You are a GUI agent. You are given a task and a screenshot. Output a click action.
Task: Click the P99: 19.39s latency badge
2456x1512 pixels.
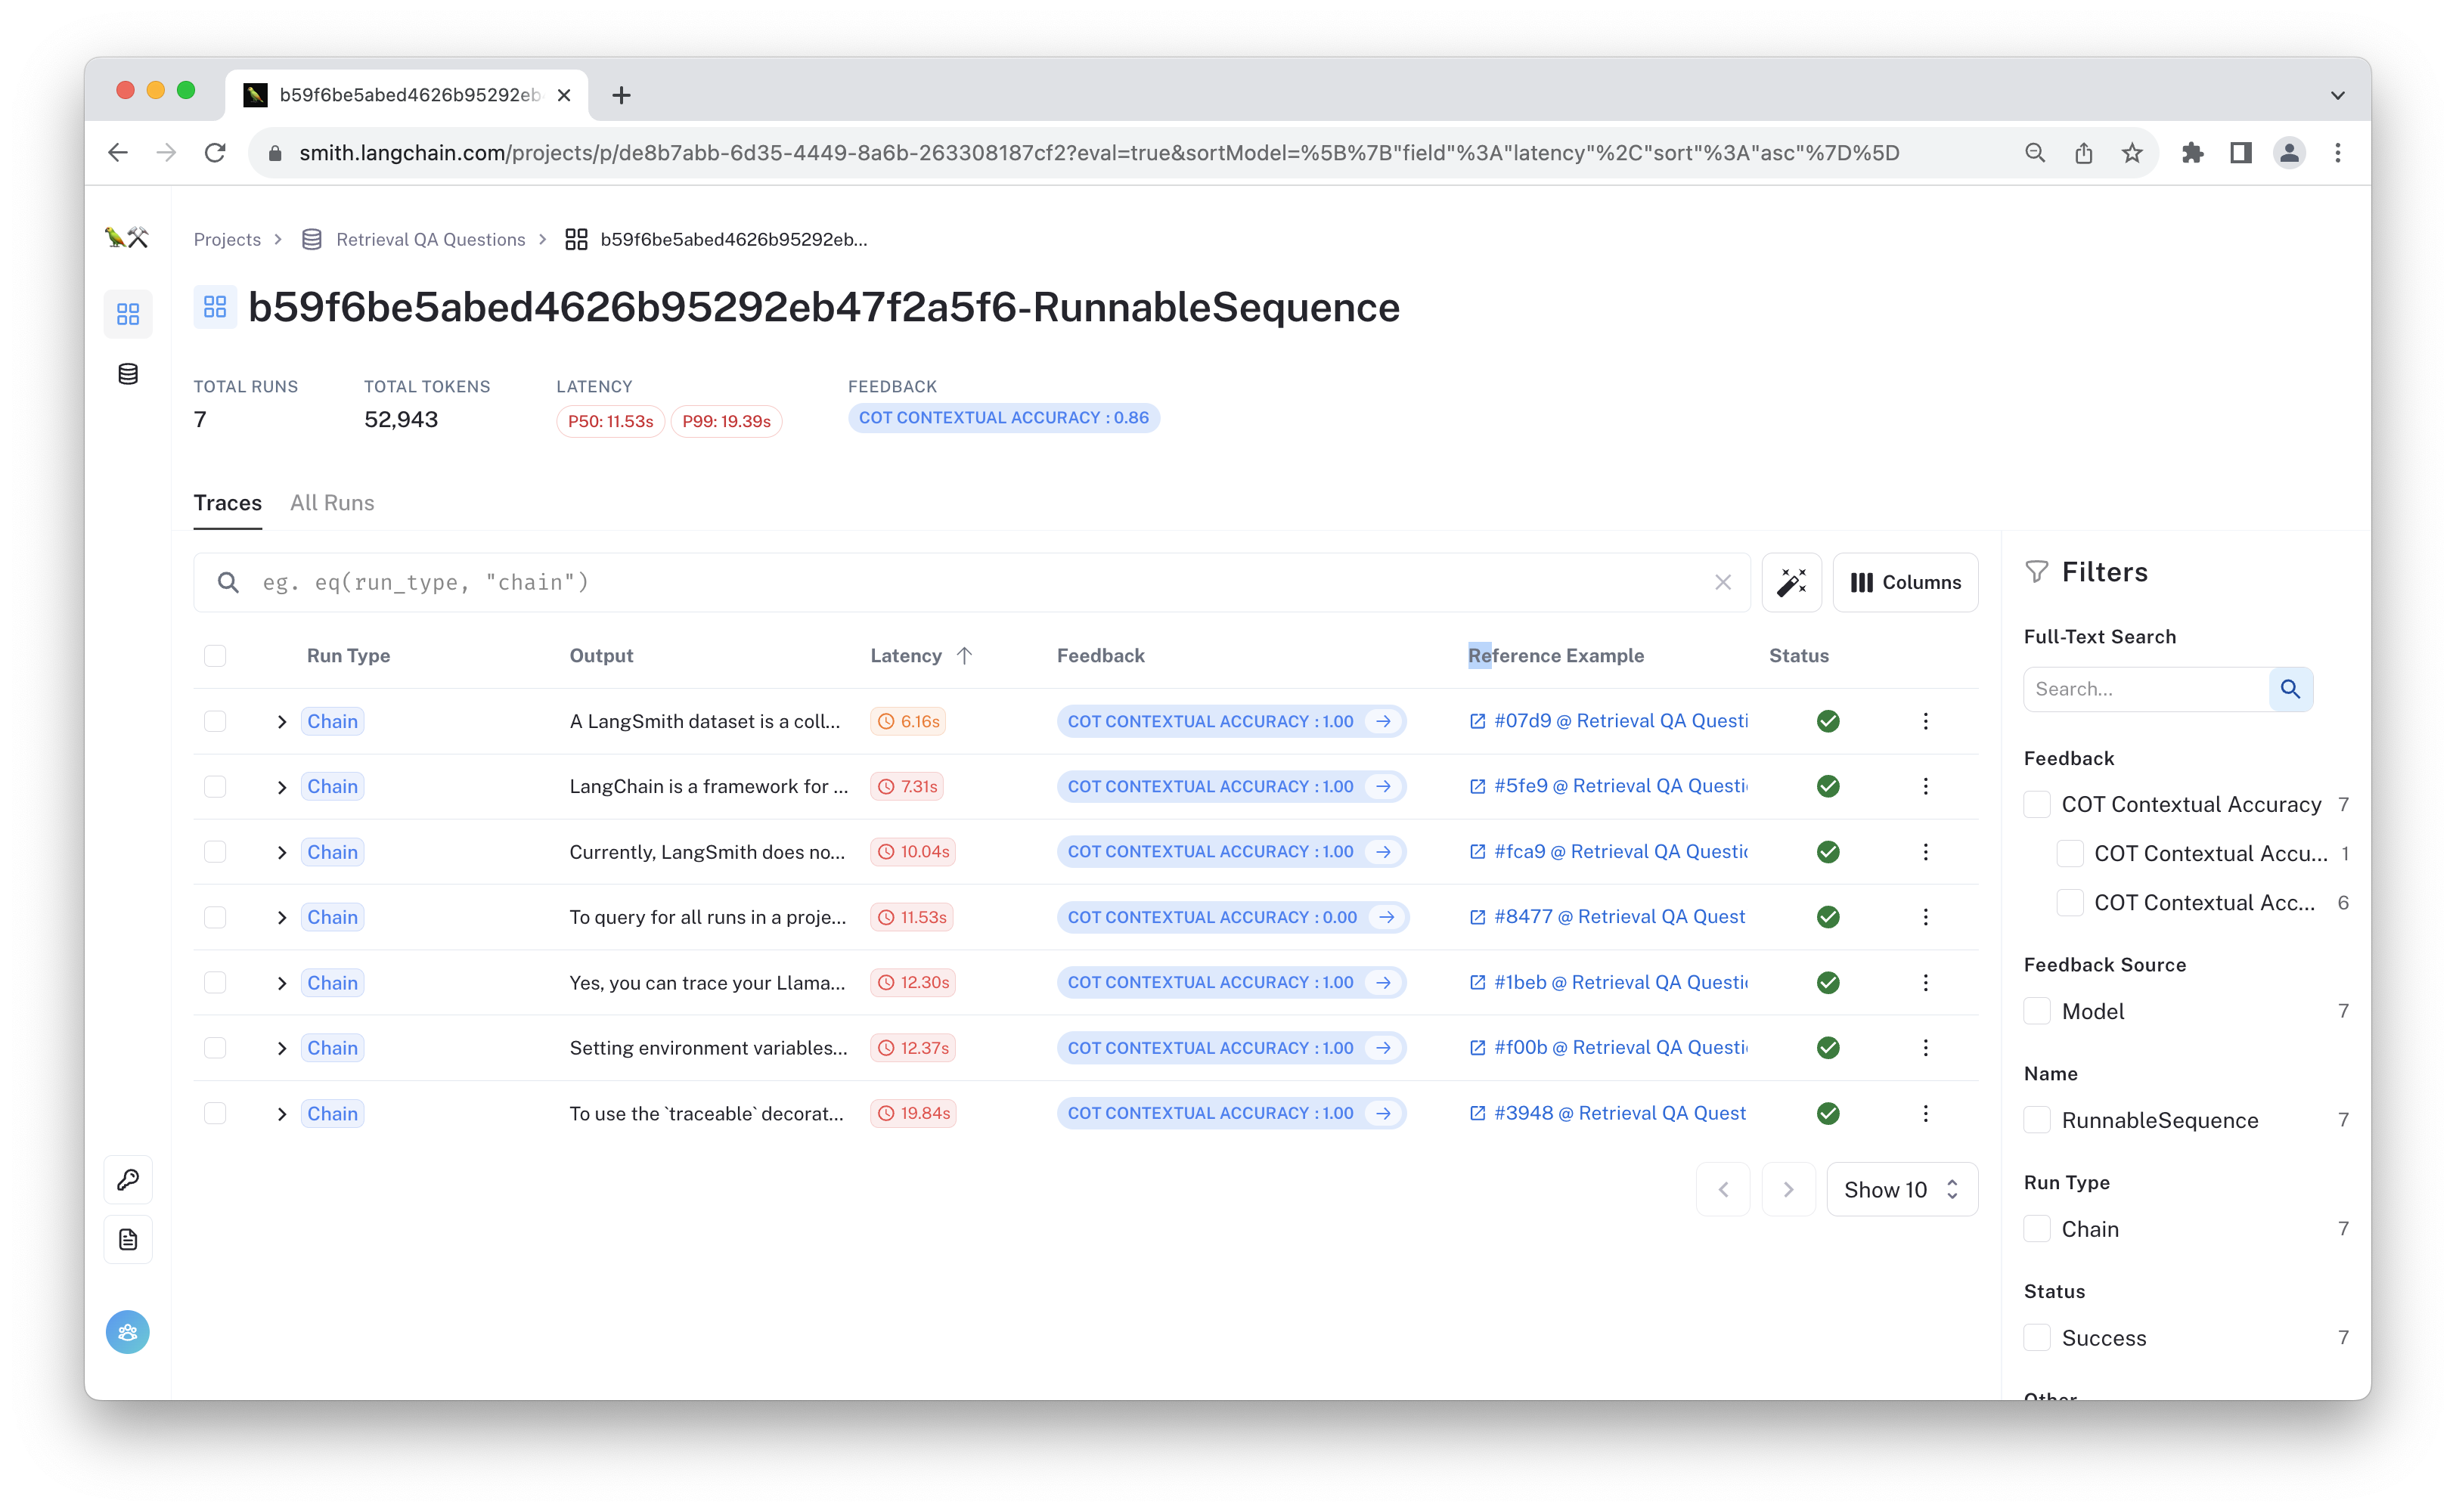click(726, 421)
